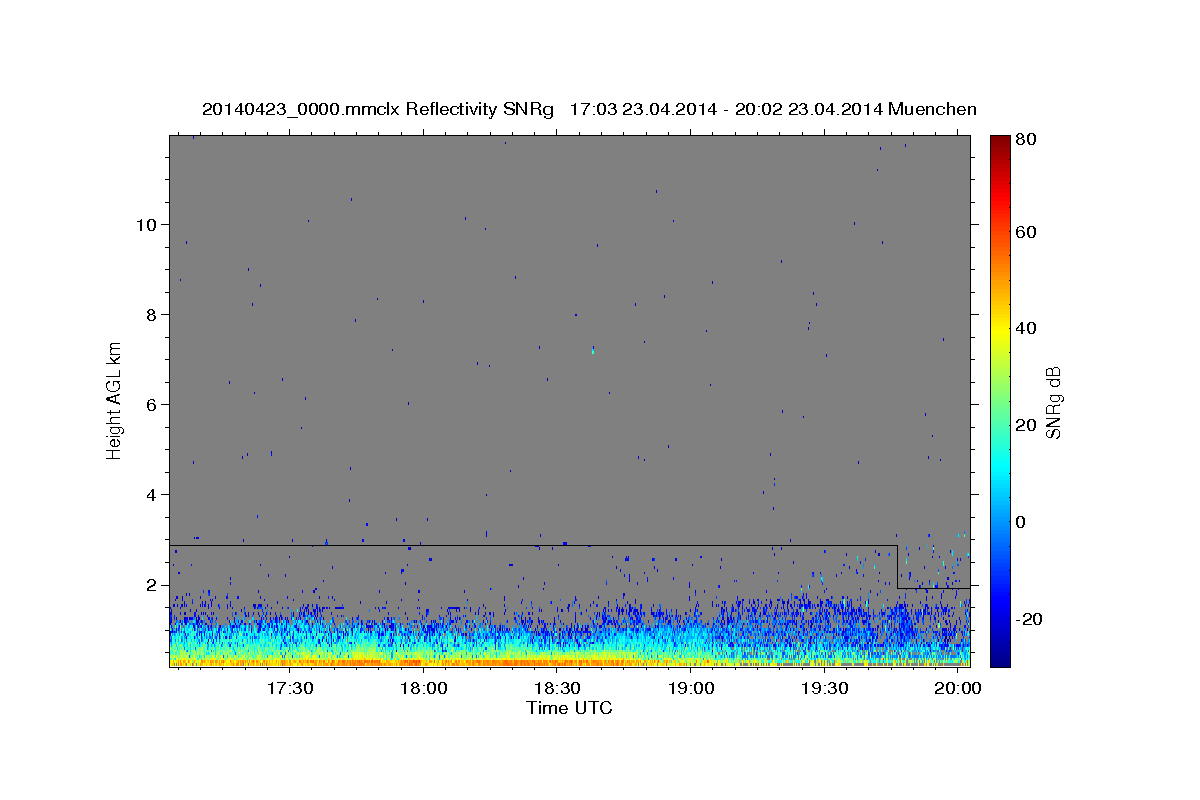Screen dimensions: 1200x800
Task: Click the dark blue bottom of the colorbar
Action: point(1000,658)
